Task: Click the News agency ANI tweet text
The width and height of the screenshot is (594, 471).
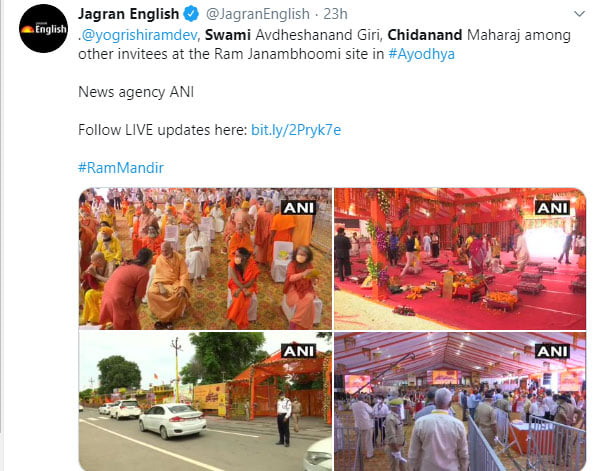Action: pyautogui.click(x=136, y=92)
